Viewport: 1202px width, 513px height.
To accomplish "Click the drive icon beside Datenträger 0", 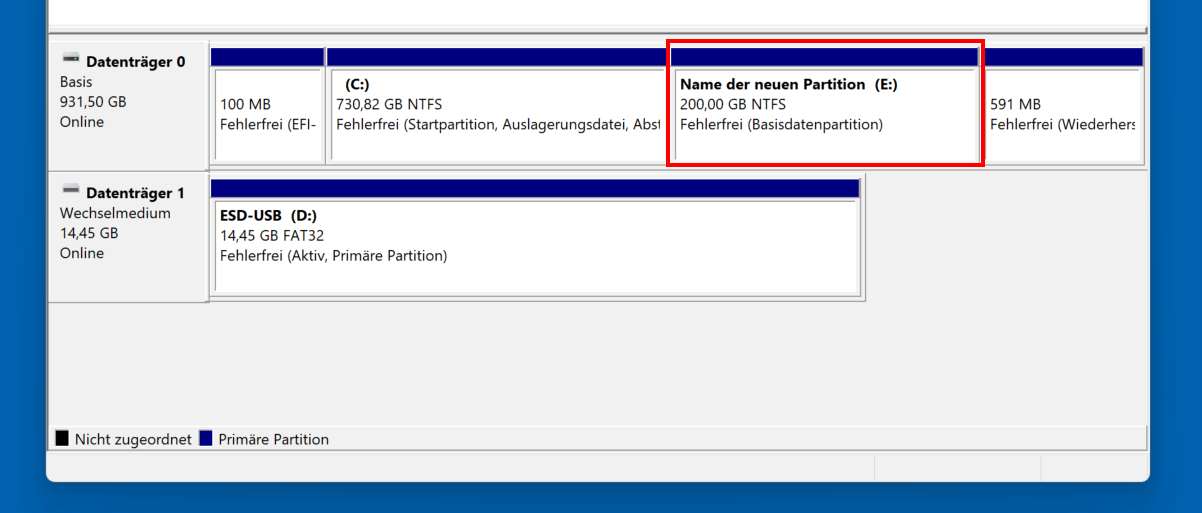I will pyautogui.click(x=70, y=60).
